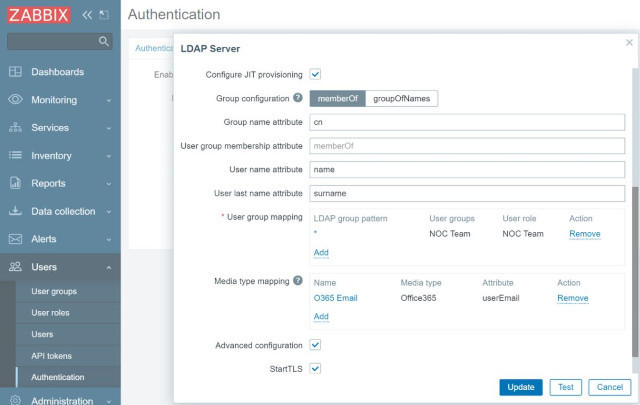640x405 pixels.
Task: Expand the Data collection menu chevron
Action: point(109,211)
